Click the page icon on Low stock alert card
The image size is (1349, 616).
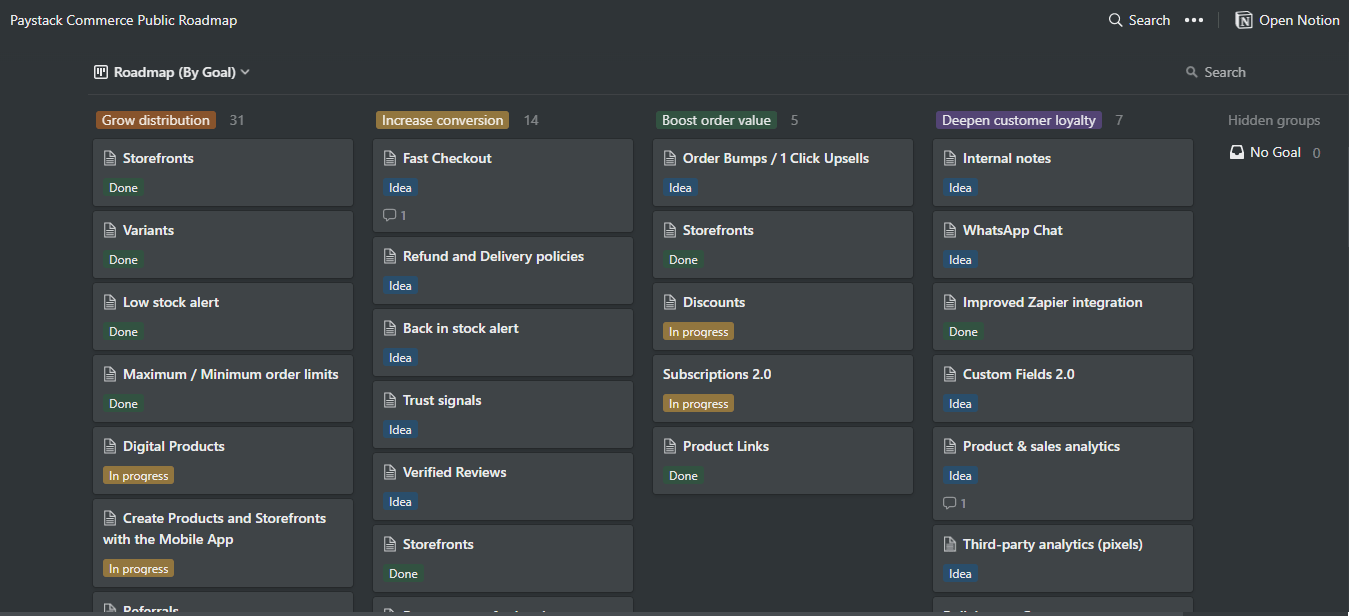[110, 302]
